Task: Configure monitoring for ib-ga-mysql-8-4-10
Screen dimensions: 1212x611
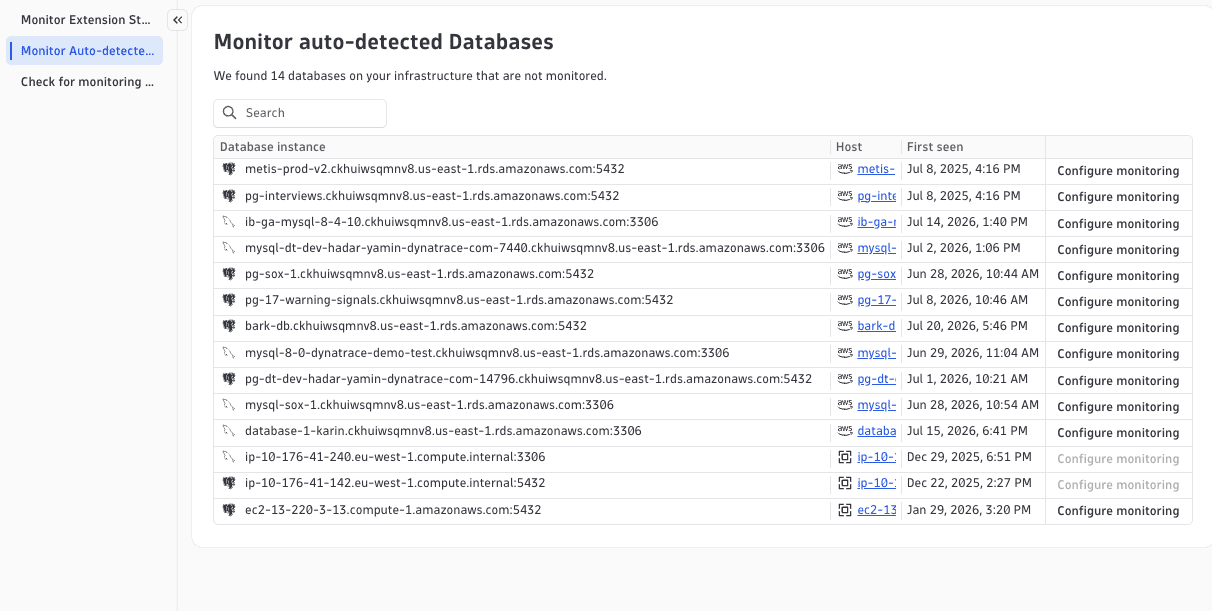Action: tap(1118, 224)
